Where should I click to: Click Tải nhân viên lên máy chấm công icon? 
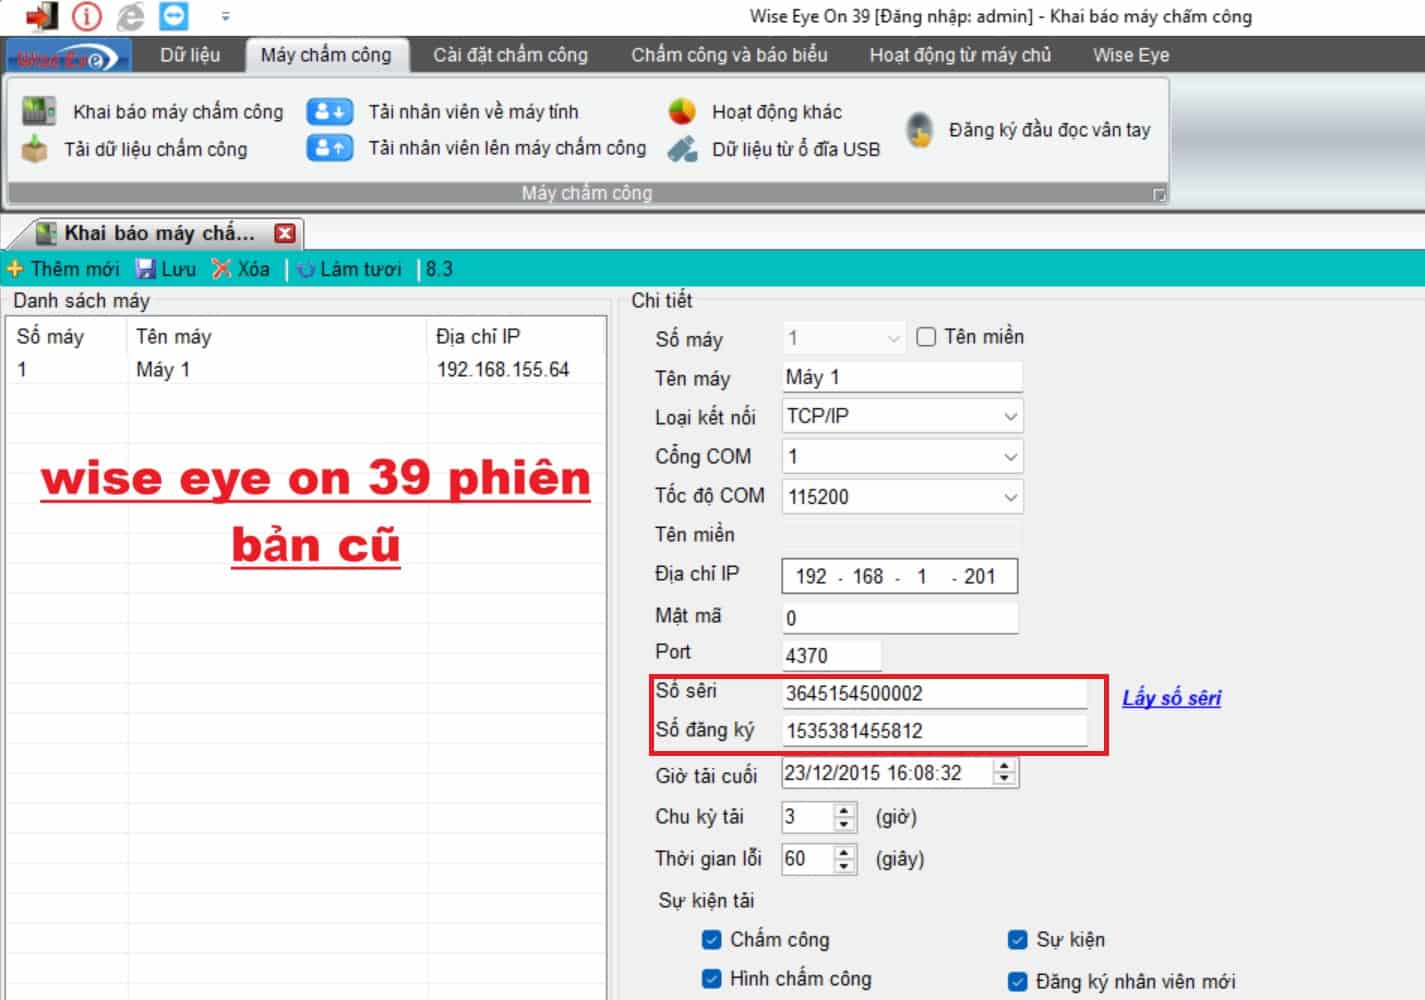[329, 148]
